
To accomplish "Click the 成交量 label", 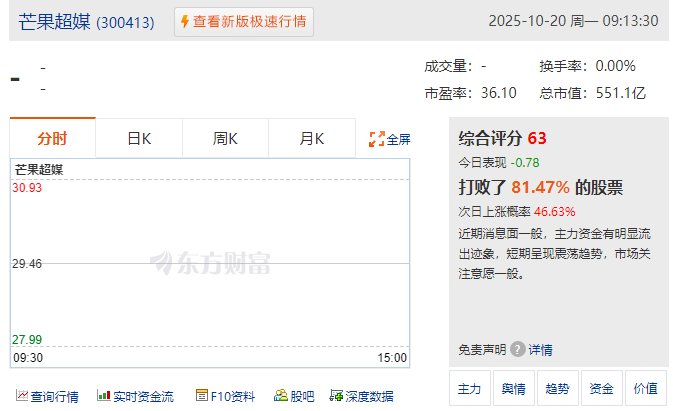I will 448,66.
